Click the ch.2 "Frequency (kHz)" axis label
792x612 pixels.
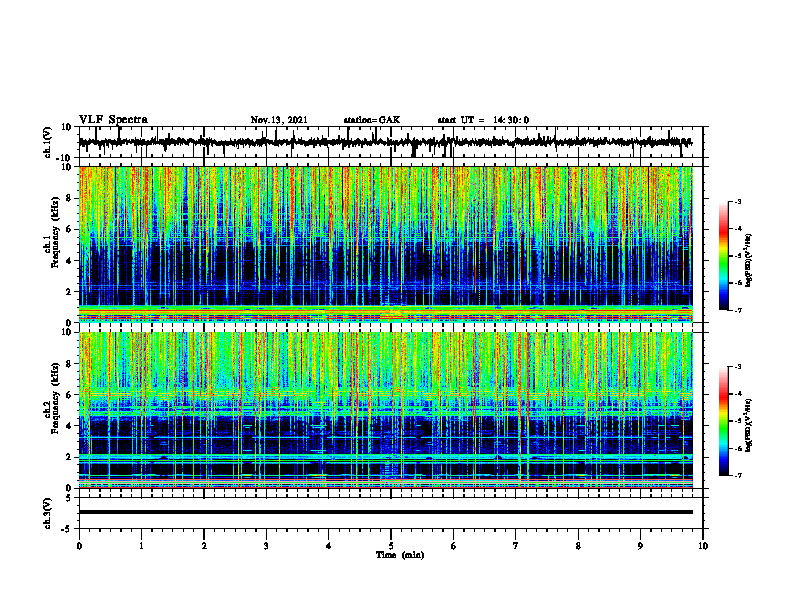(54, 398)
